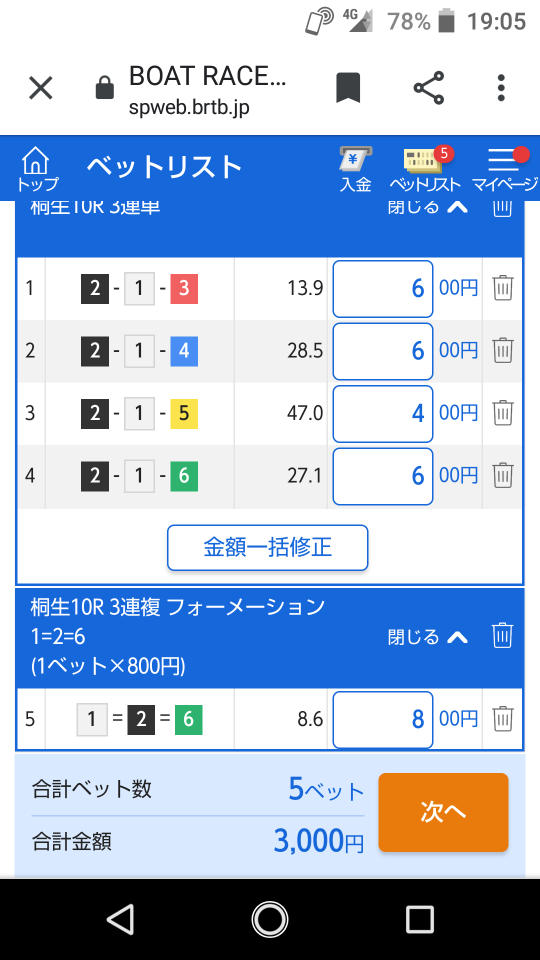Open the ベットリスト icon with badge

pyautogui.click(x=425, y=169)
